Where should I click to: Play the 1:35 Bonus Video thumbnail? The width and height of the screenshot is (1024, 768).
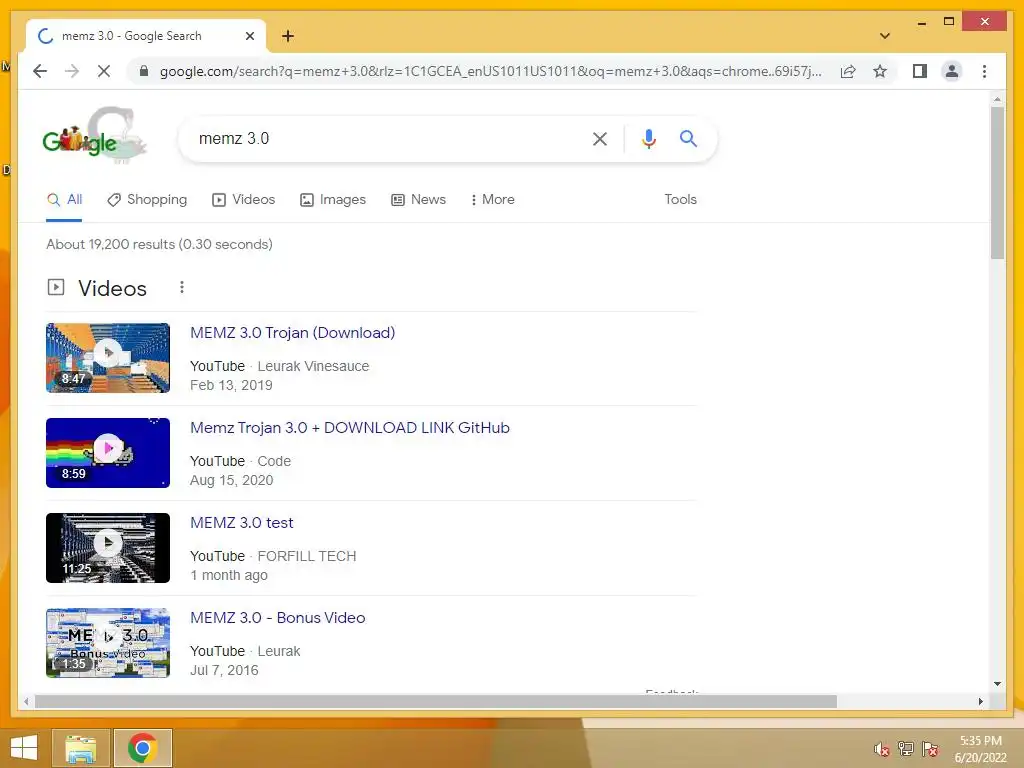tap(108, 643)
